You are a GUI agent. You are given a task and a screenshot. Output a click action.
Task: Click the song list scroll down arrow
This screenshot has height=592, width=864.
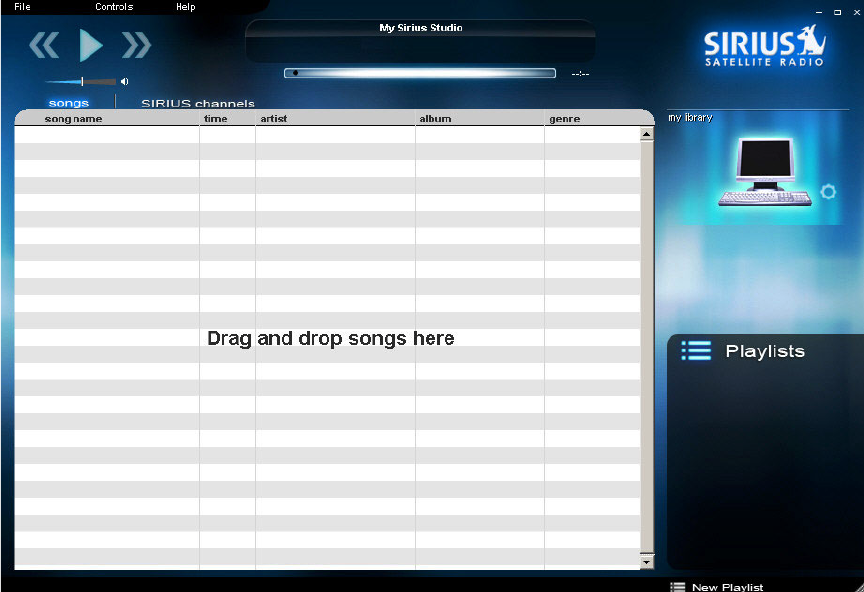click(x=647, y=562)
